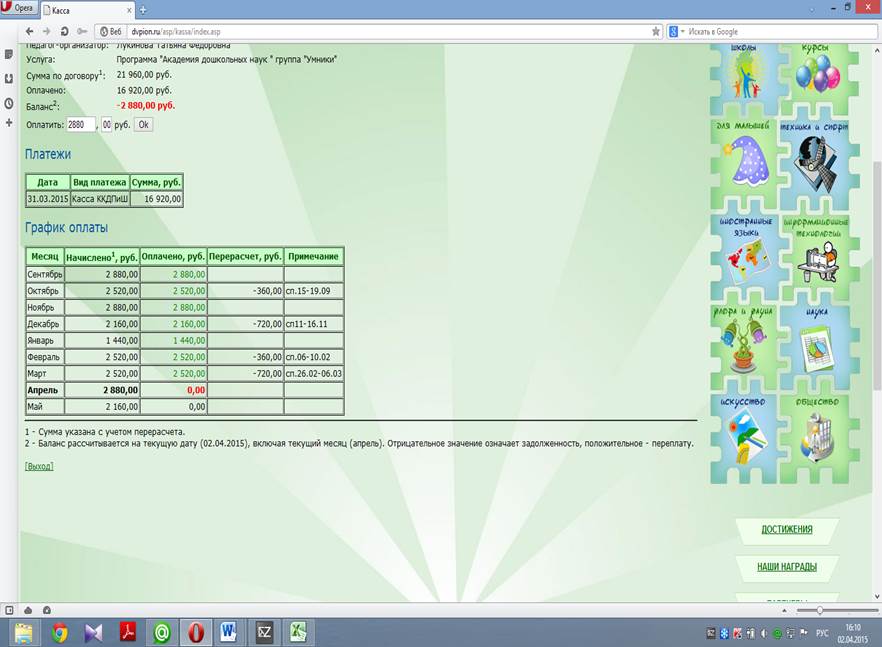This screenshot has height=647, width=882.
Task: Open Adobe Reader from the taskbar
Action: (128, 633)
